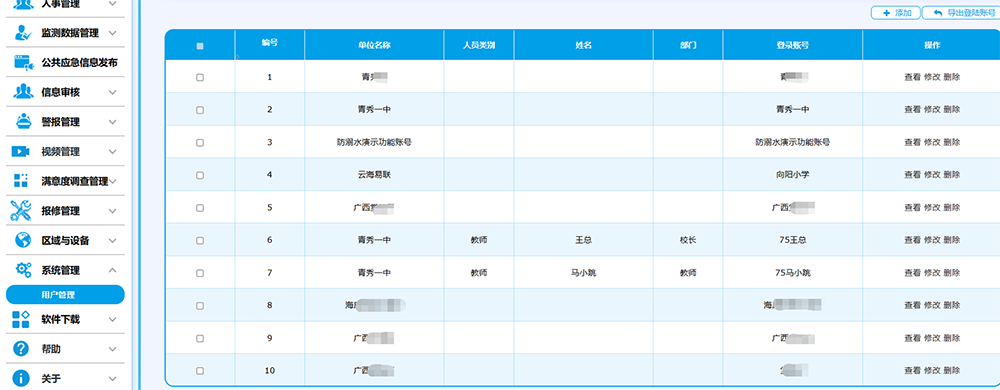Click the 云海易联 unit name cell
The height and width of the screenshot is (390, 1000).
tap(374, 175)
